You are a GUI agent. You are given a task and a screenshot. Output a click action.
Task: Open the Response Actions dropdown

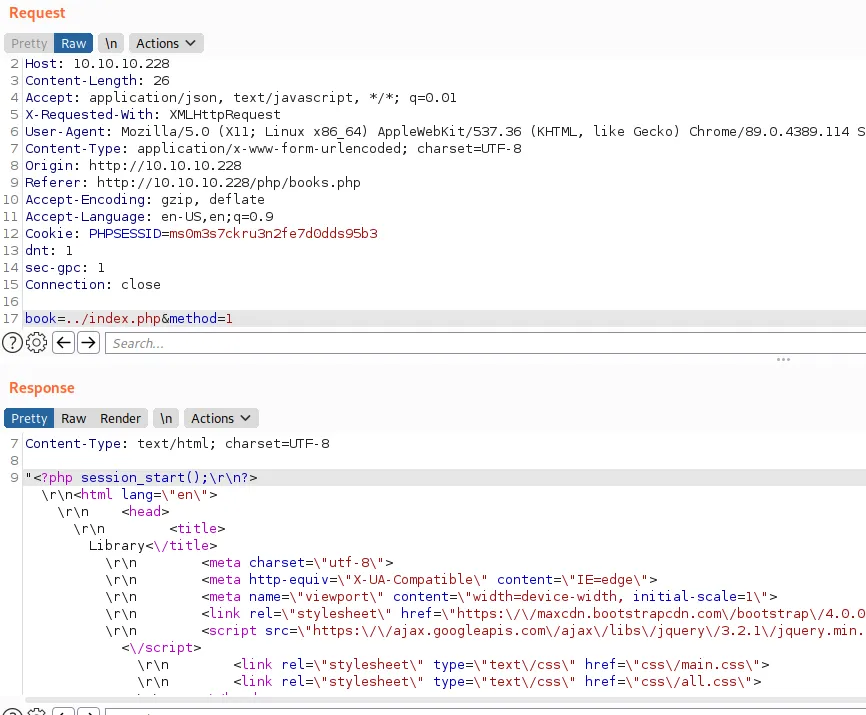pos(221,419)
